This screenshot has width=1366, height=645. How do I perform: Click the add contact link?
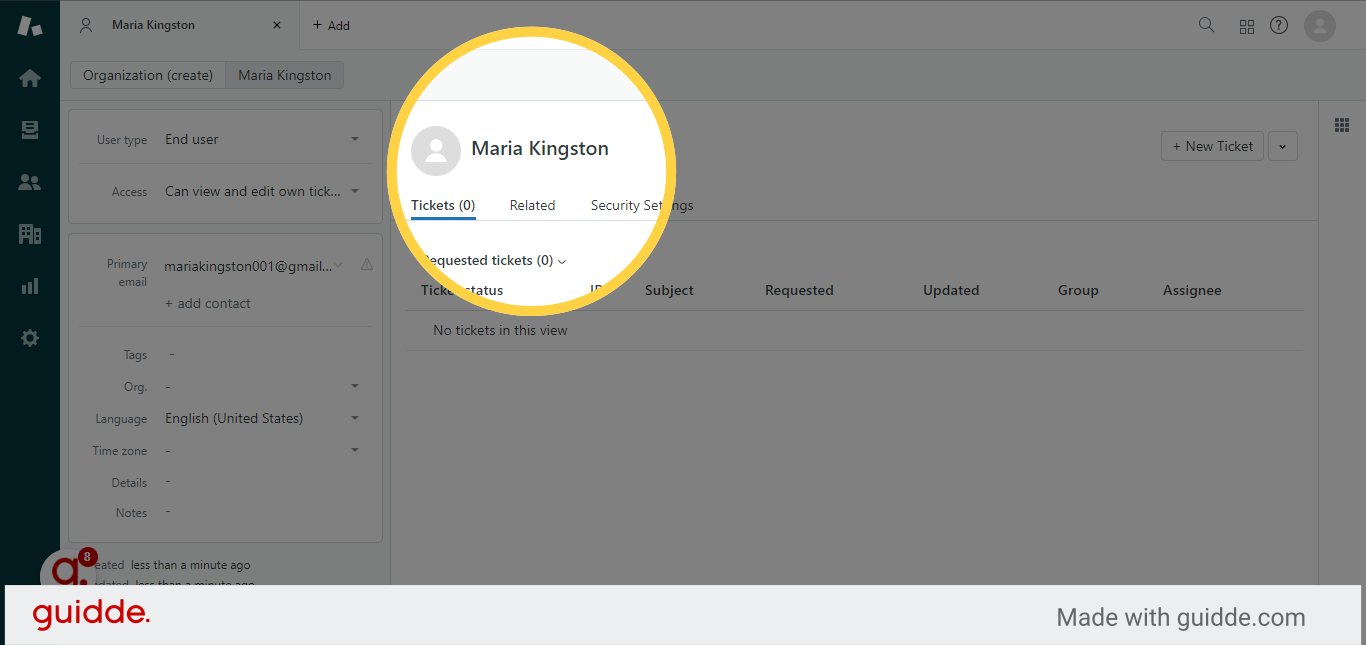click(x=208, y=303)
